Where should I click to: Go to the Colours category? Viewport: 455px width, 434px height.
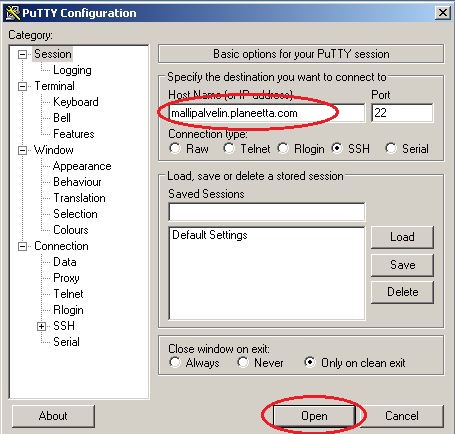pos(71,230)
